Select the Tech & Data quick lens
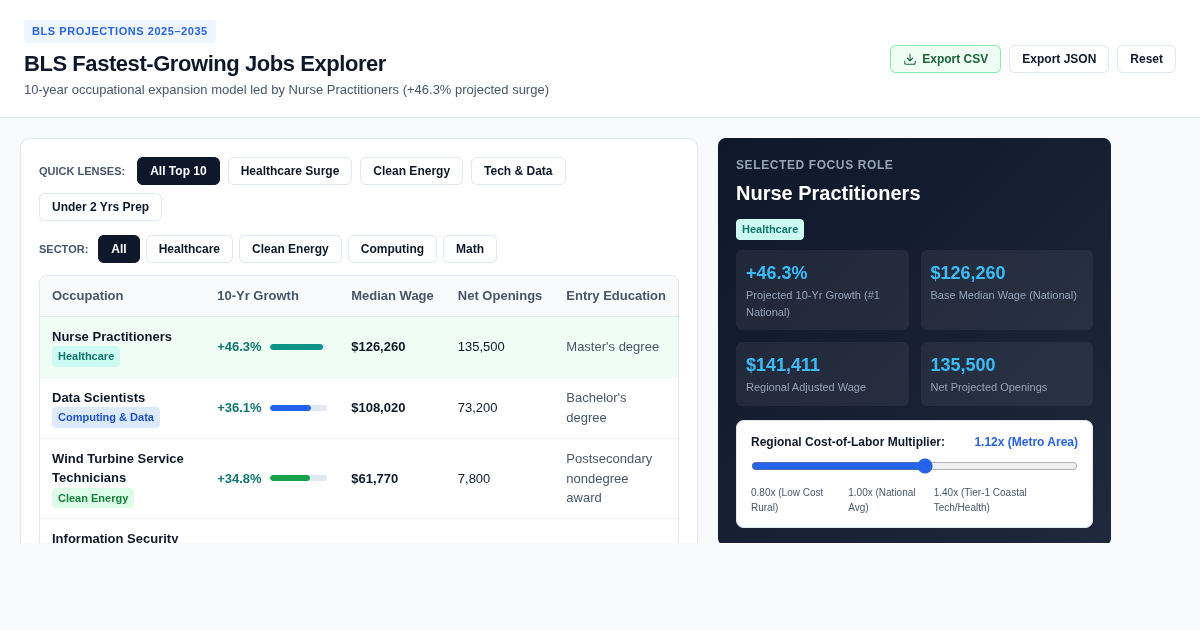The image size is (1200, 630). (518, 171)
